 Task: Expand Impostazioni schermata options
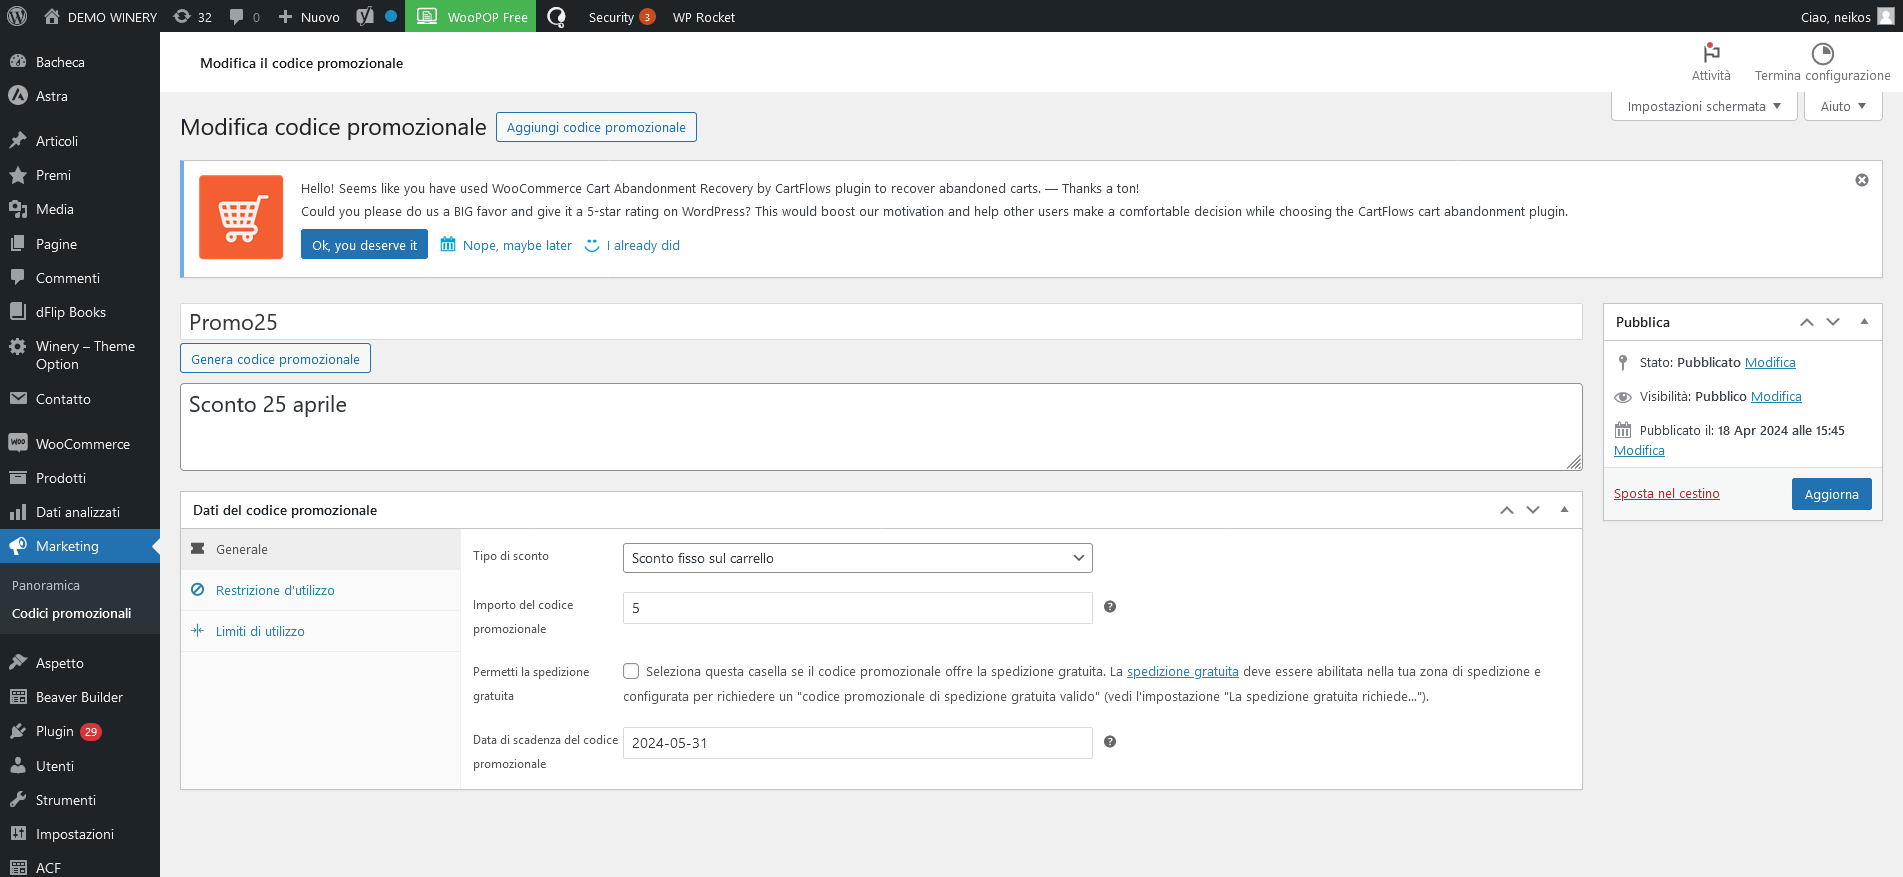pyautogui.click(x=1703, y=106)
